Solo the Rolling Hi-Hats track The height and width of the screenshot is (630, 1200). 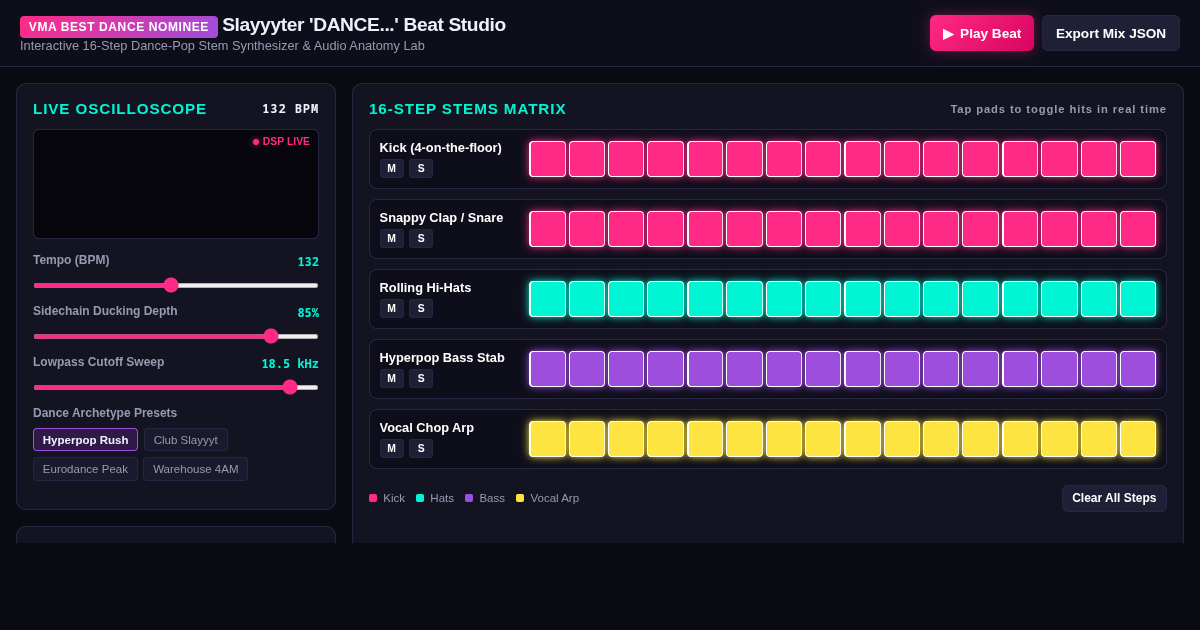421,309
